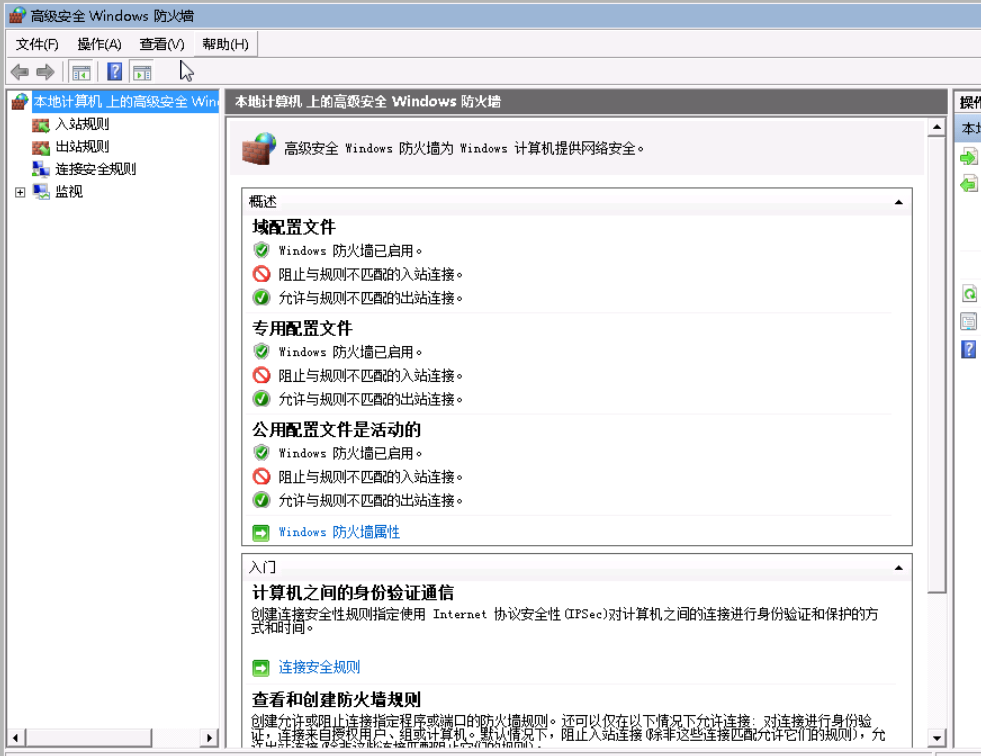Click the import policy green arrow icon in action pane

(968, 156)
